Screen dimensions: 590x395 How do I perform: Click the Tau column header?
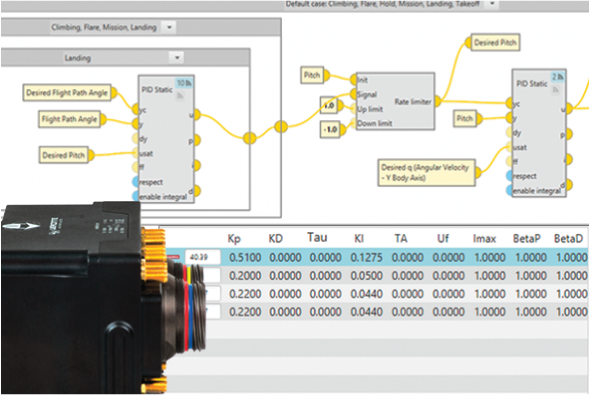coord(317,237)
